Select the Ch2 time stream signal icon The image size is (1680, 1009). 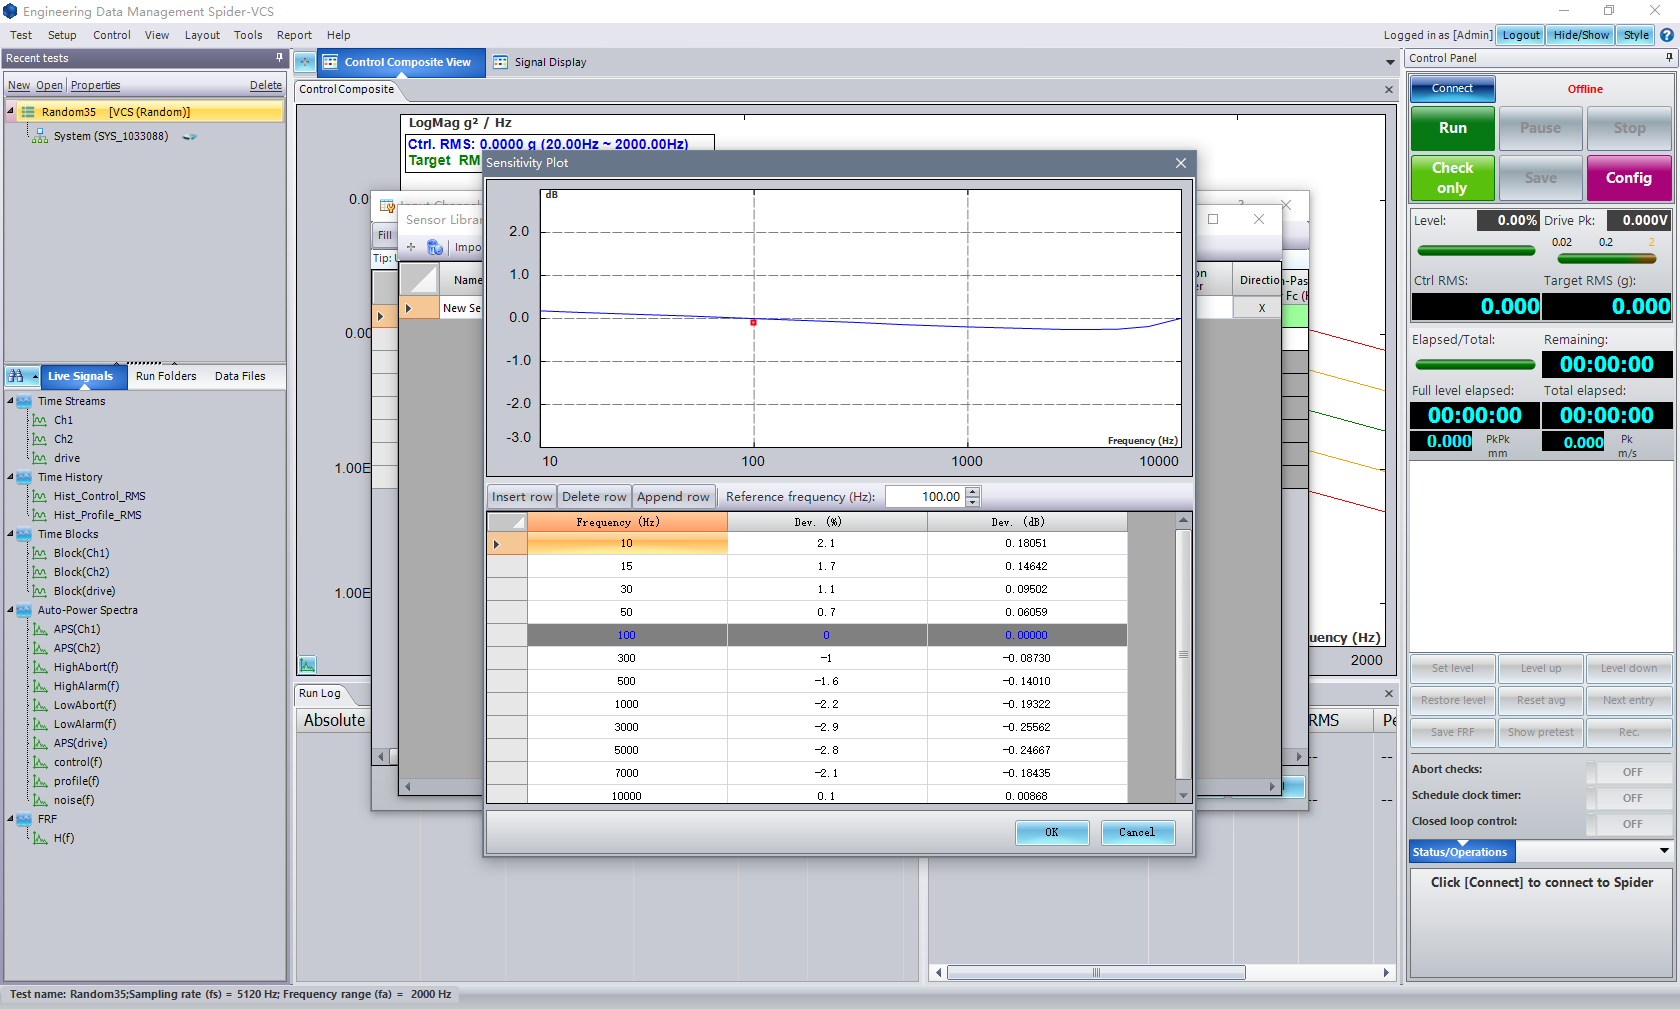(x=40, y=439)
